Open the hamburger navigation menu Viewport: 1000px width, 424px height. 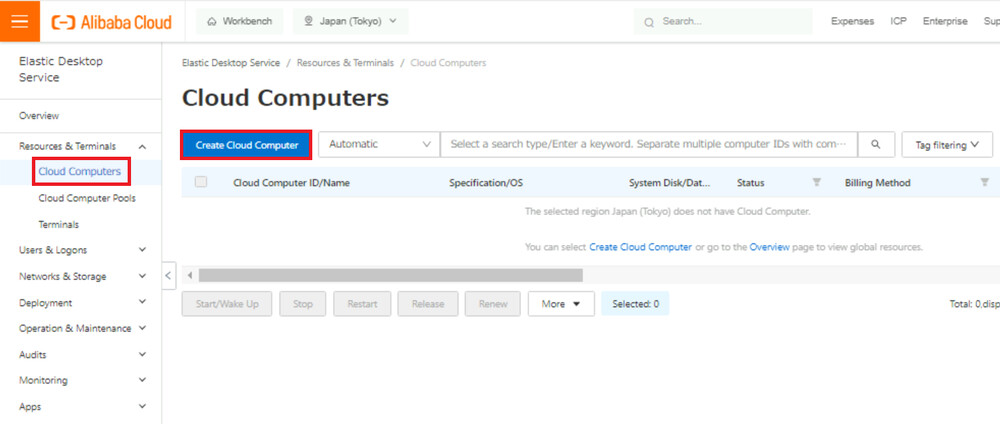coord(20,21)
